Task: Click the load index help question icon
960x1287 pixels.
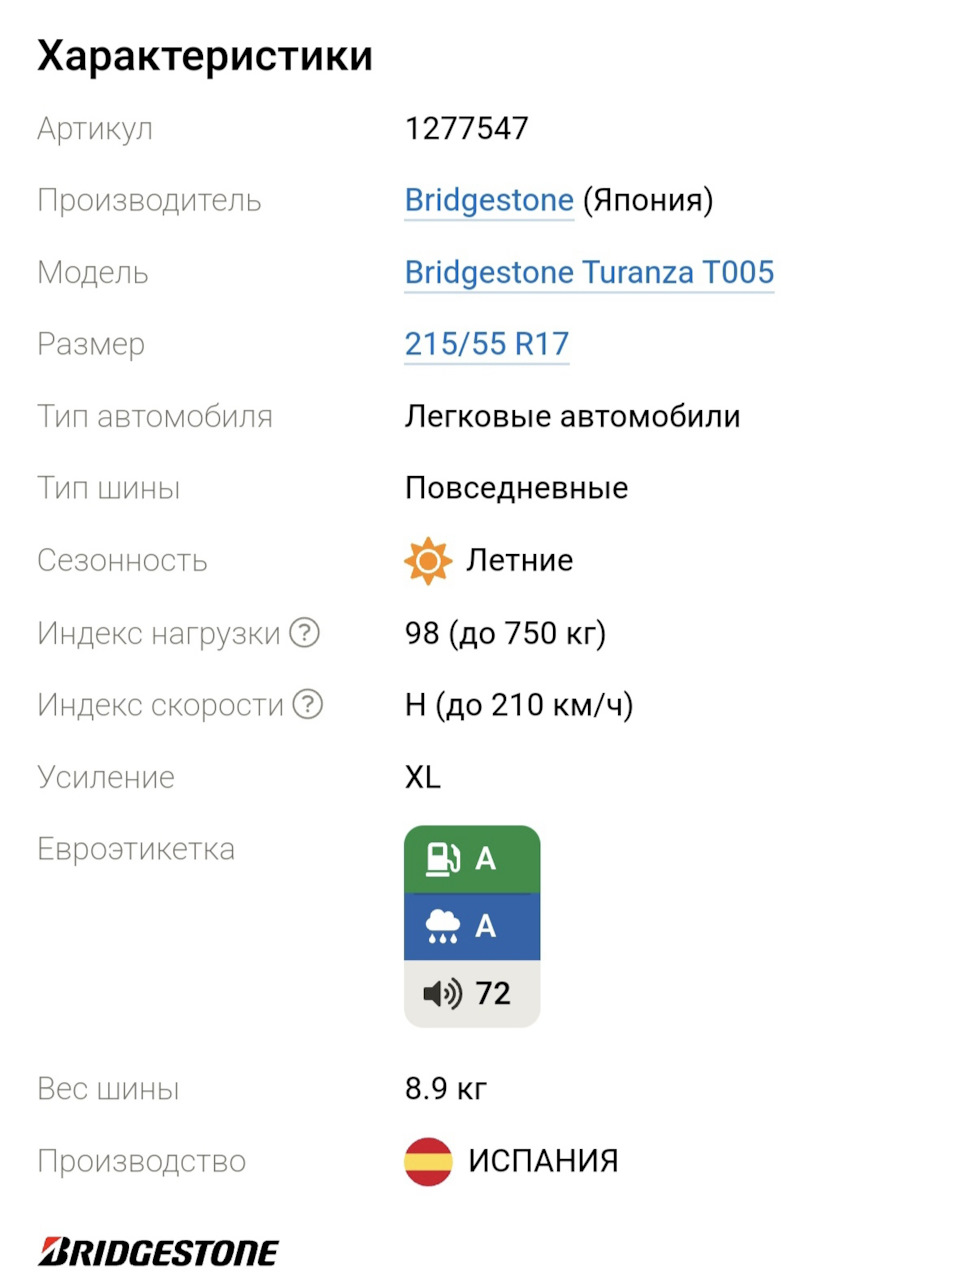Action: pyautogui.click(x=304, y=632)
